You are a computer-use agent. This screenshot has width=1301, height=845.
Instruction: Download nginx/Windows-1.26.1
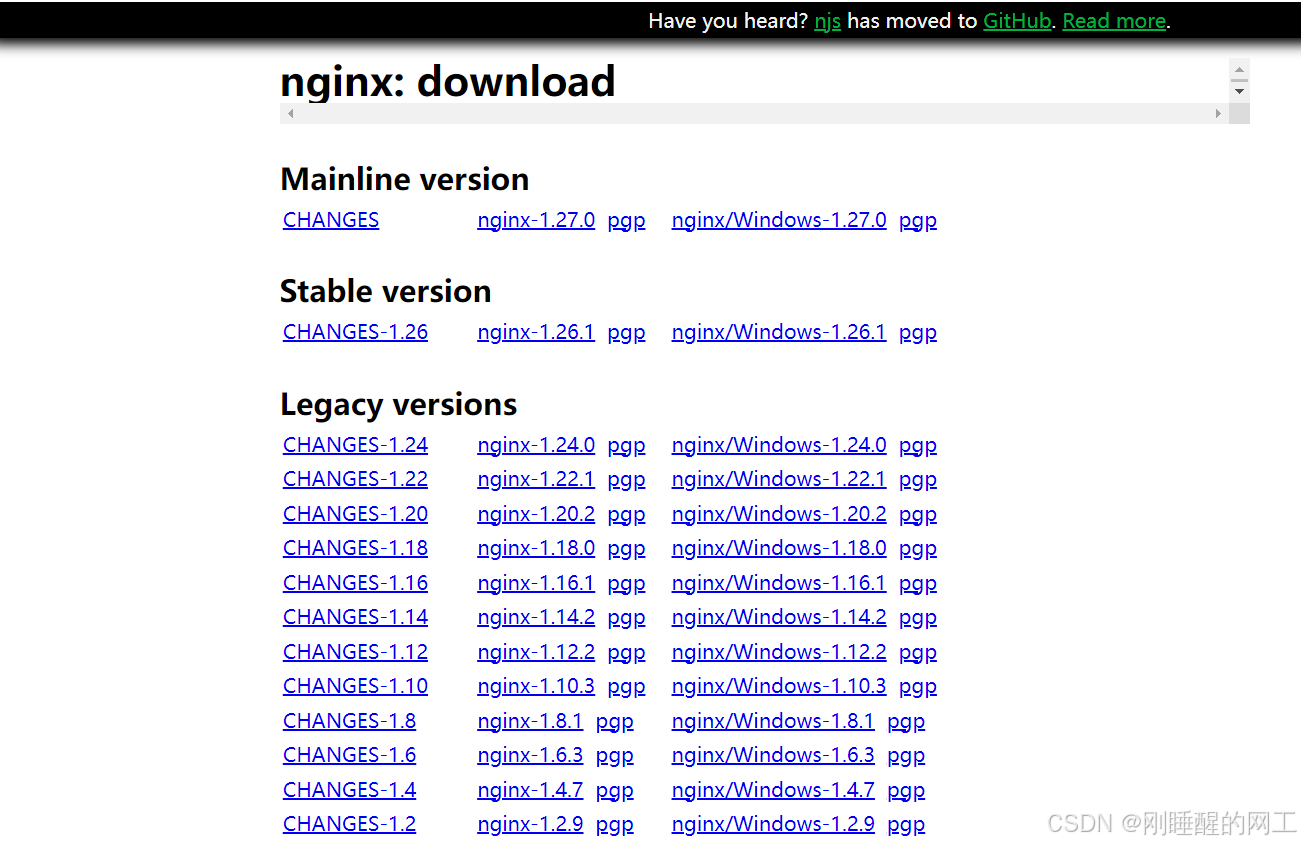pyautogui.click(x=779, y=332)
